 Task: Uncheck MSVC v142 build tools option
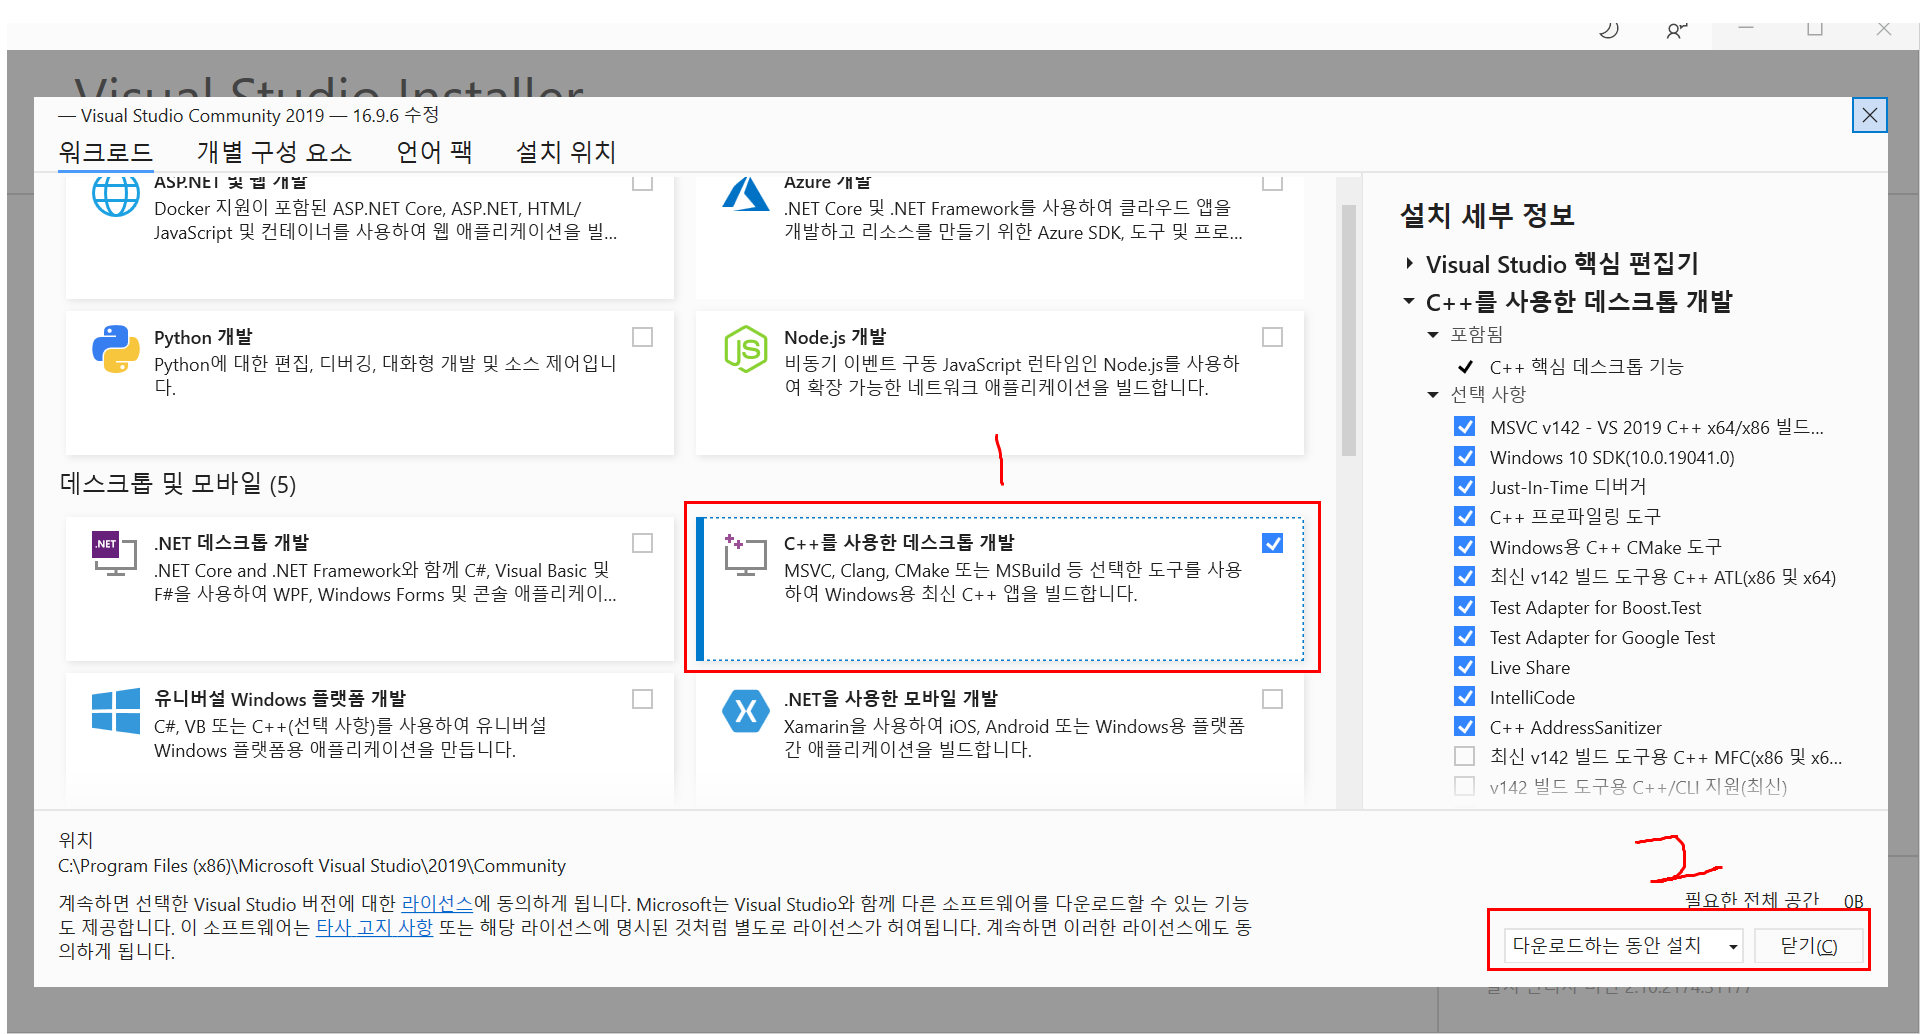click(x=1465, y=427)
